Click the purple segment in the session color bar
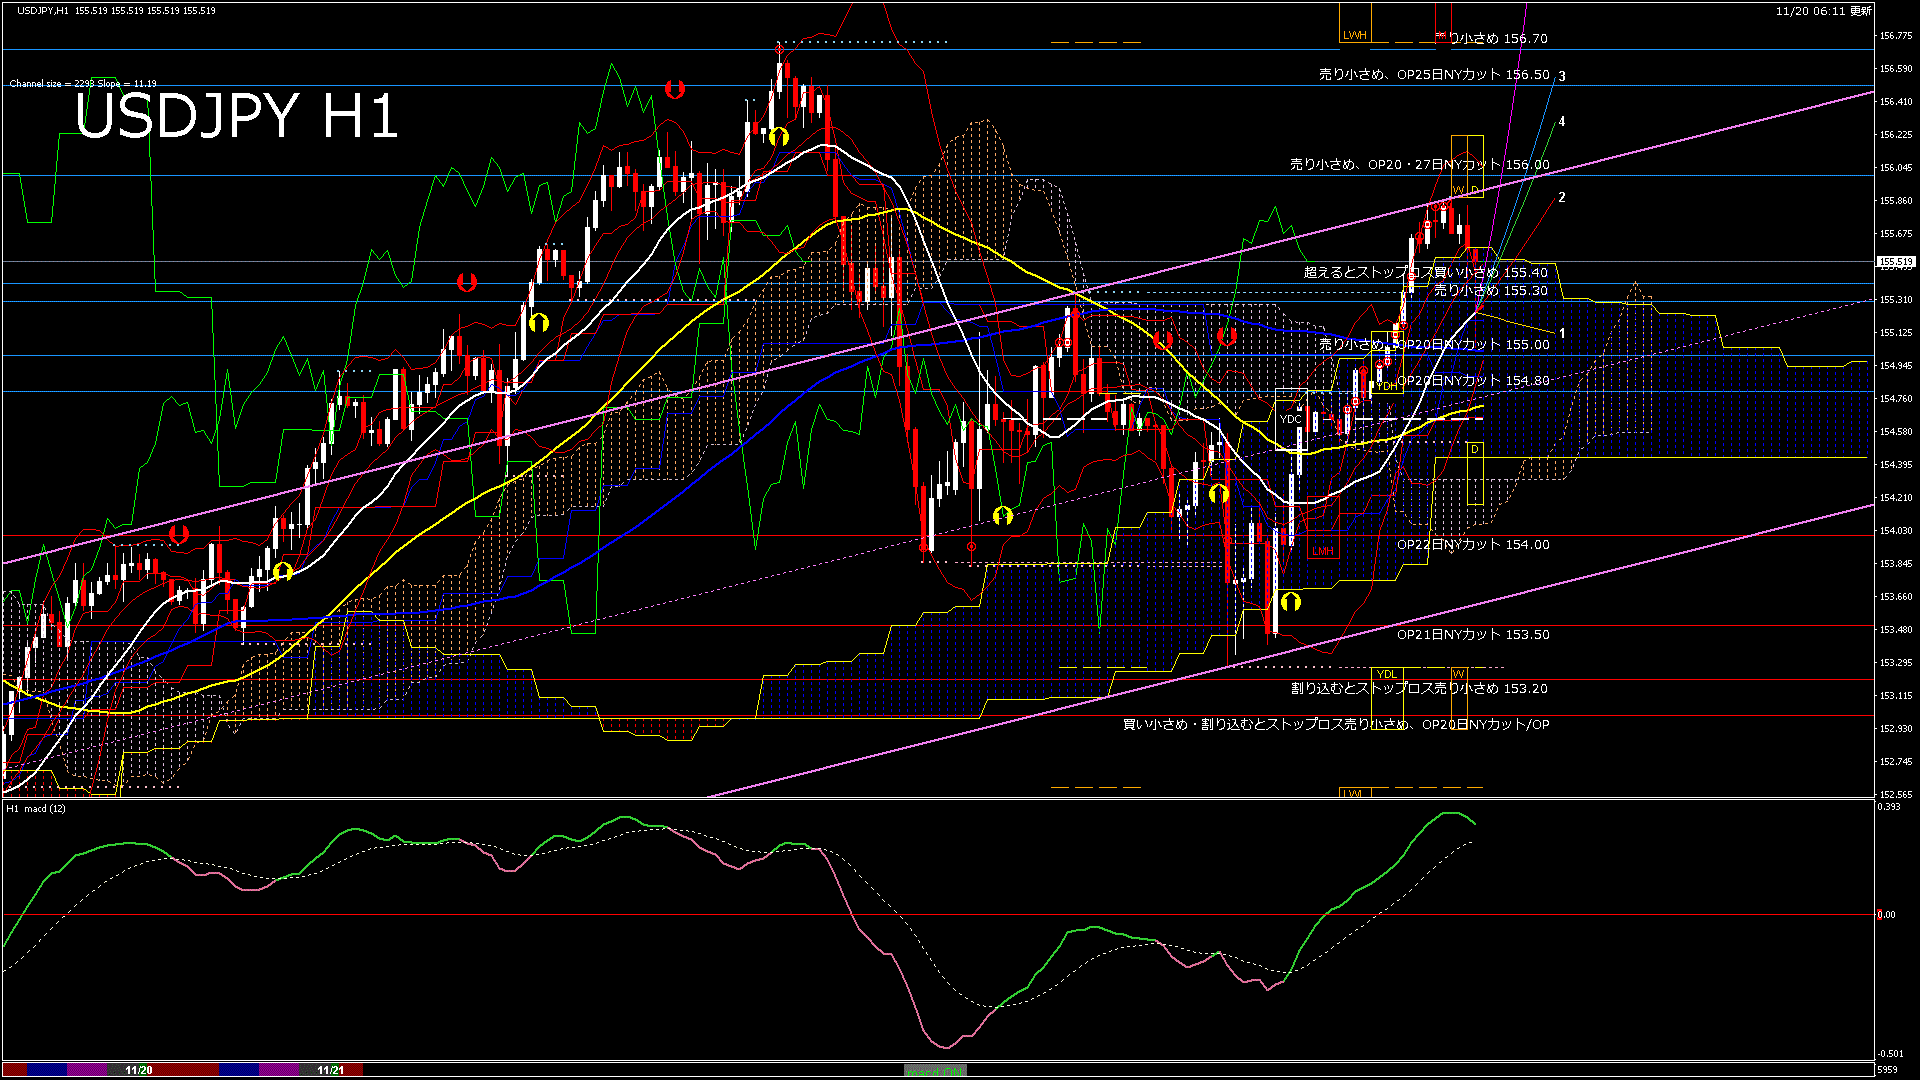The width and height of the screenshot is (1920, 1080). [88, 1070]
